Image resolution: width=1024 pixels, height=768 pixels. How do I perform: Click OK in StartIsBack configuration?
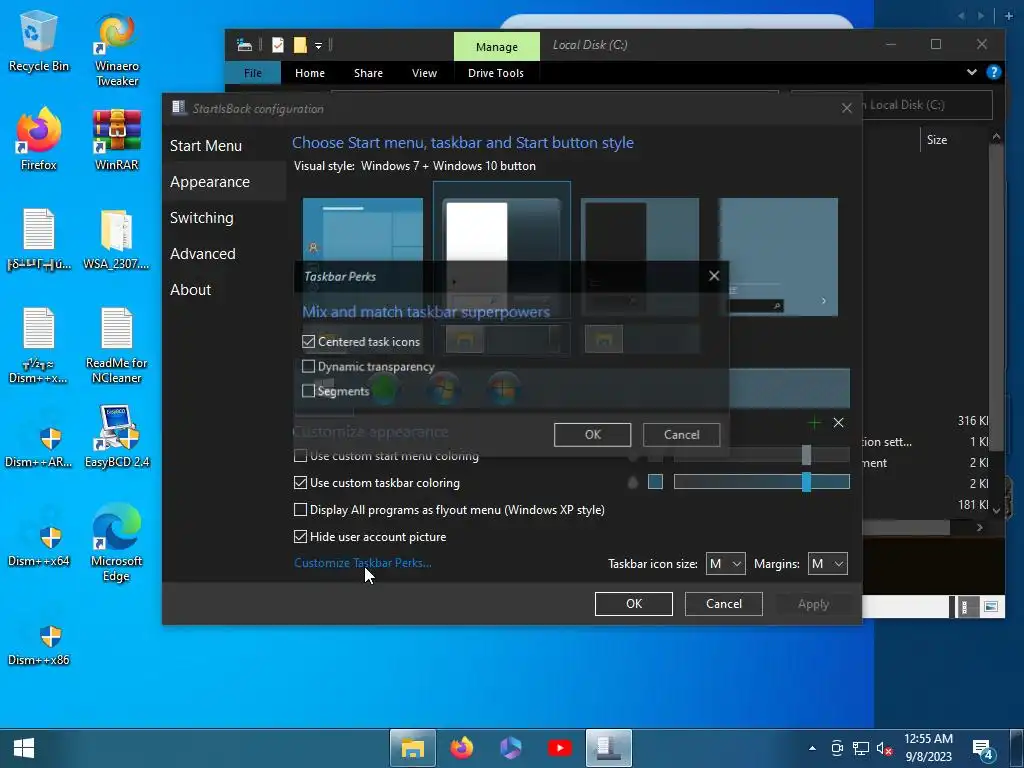[633, 603]
